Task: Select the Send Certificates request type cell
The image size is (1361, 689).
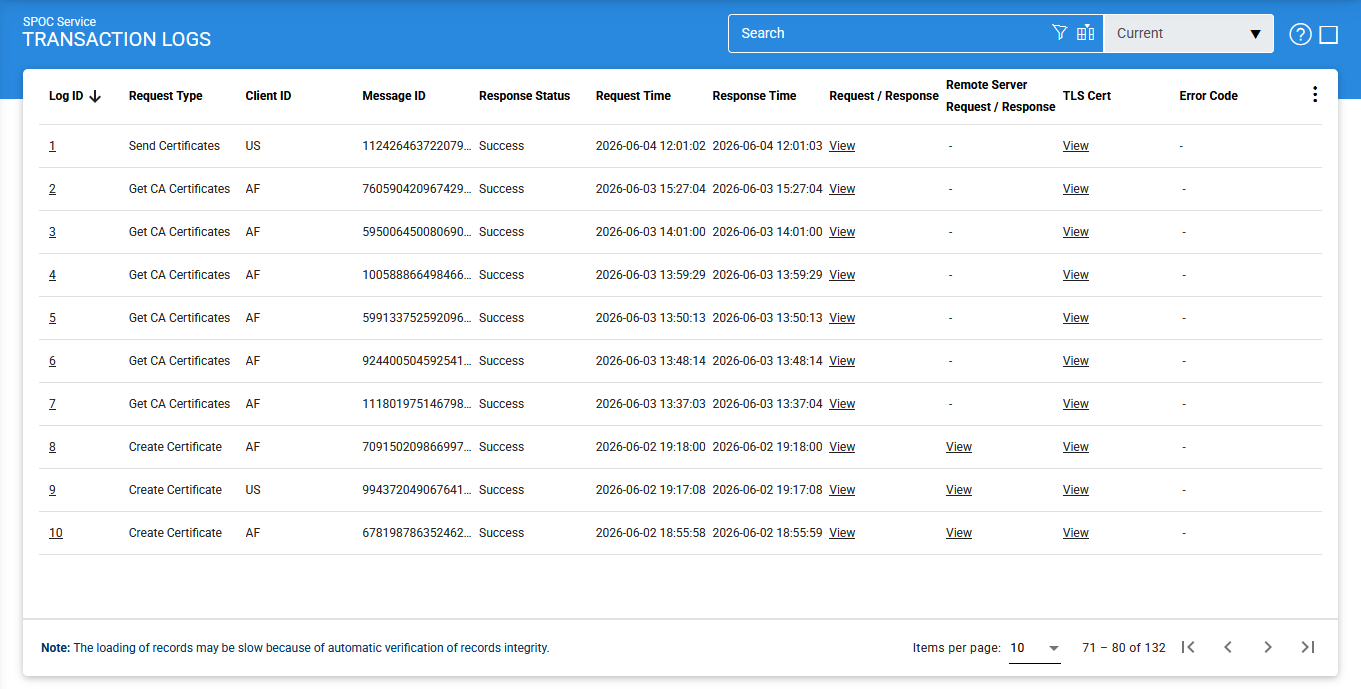Action: [174, 146]
